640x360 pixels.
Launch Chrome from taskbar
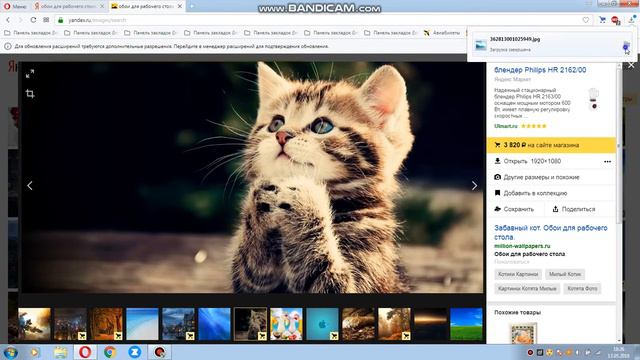click(x=109, y=352)
